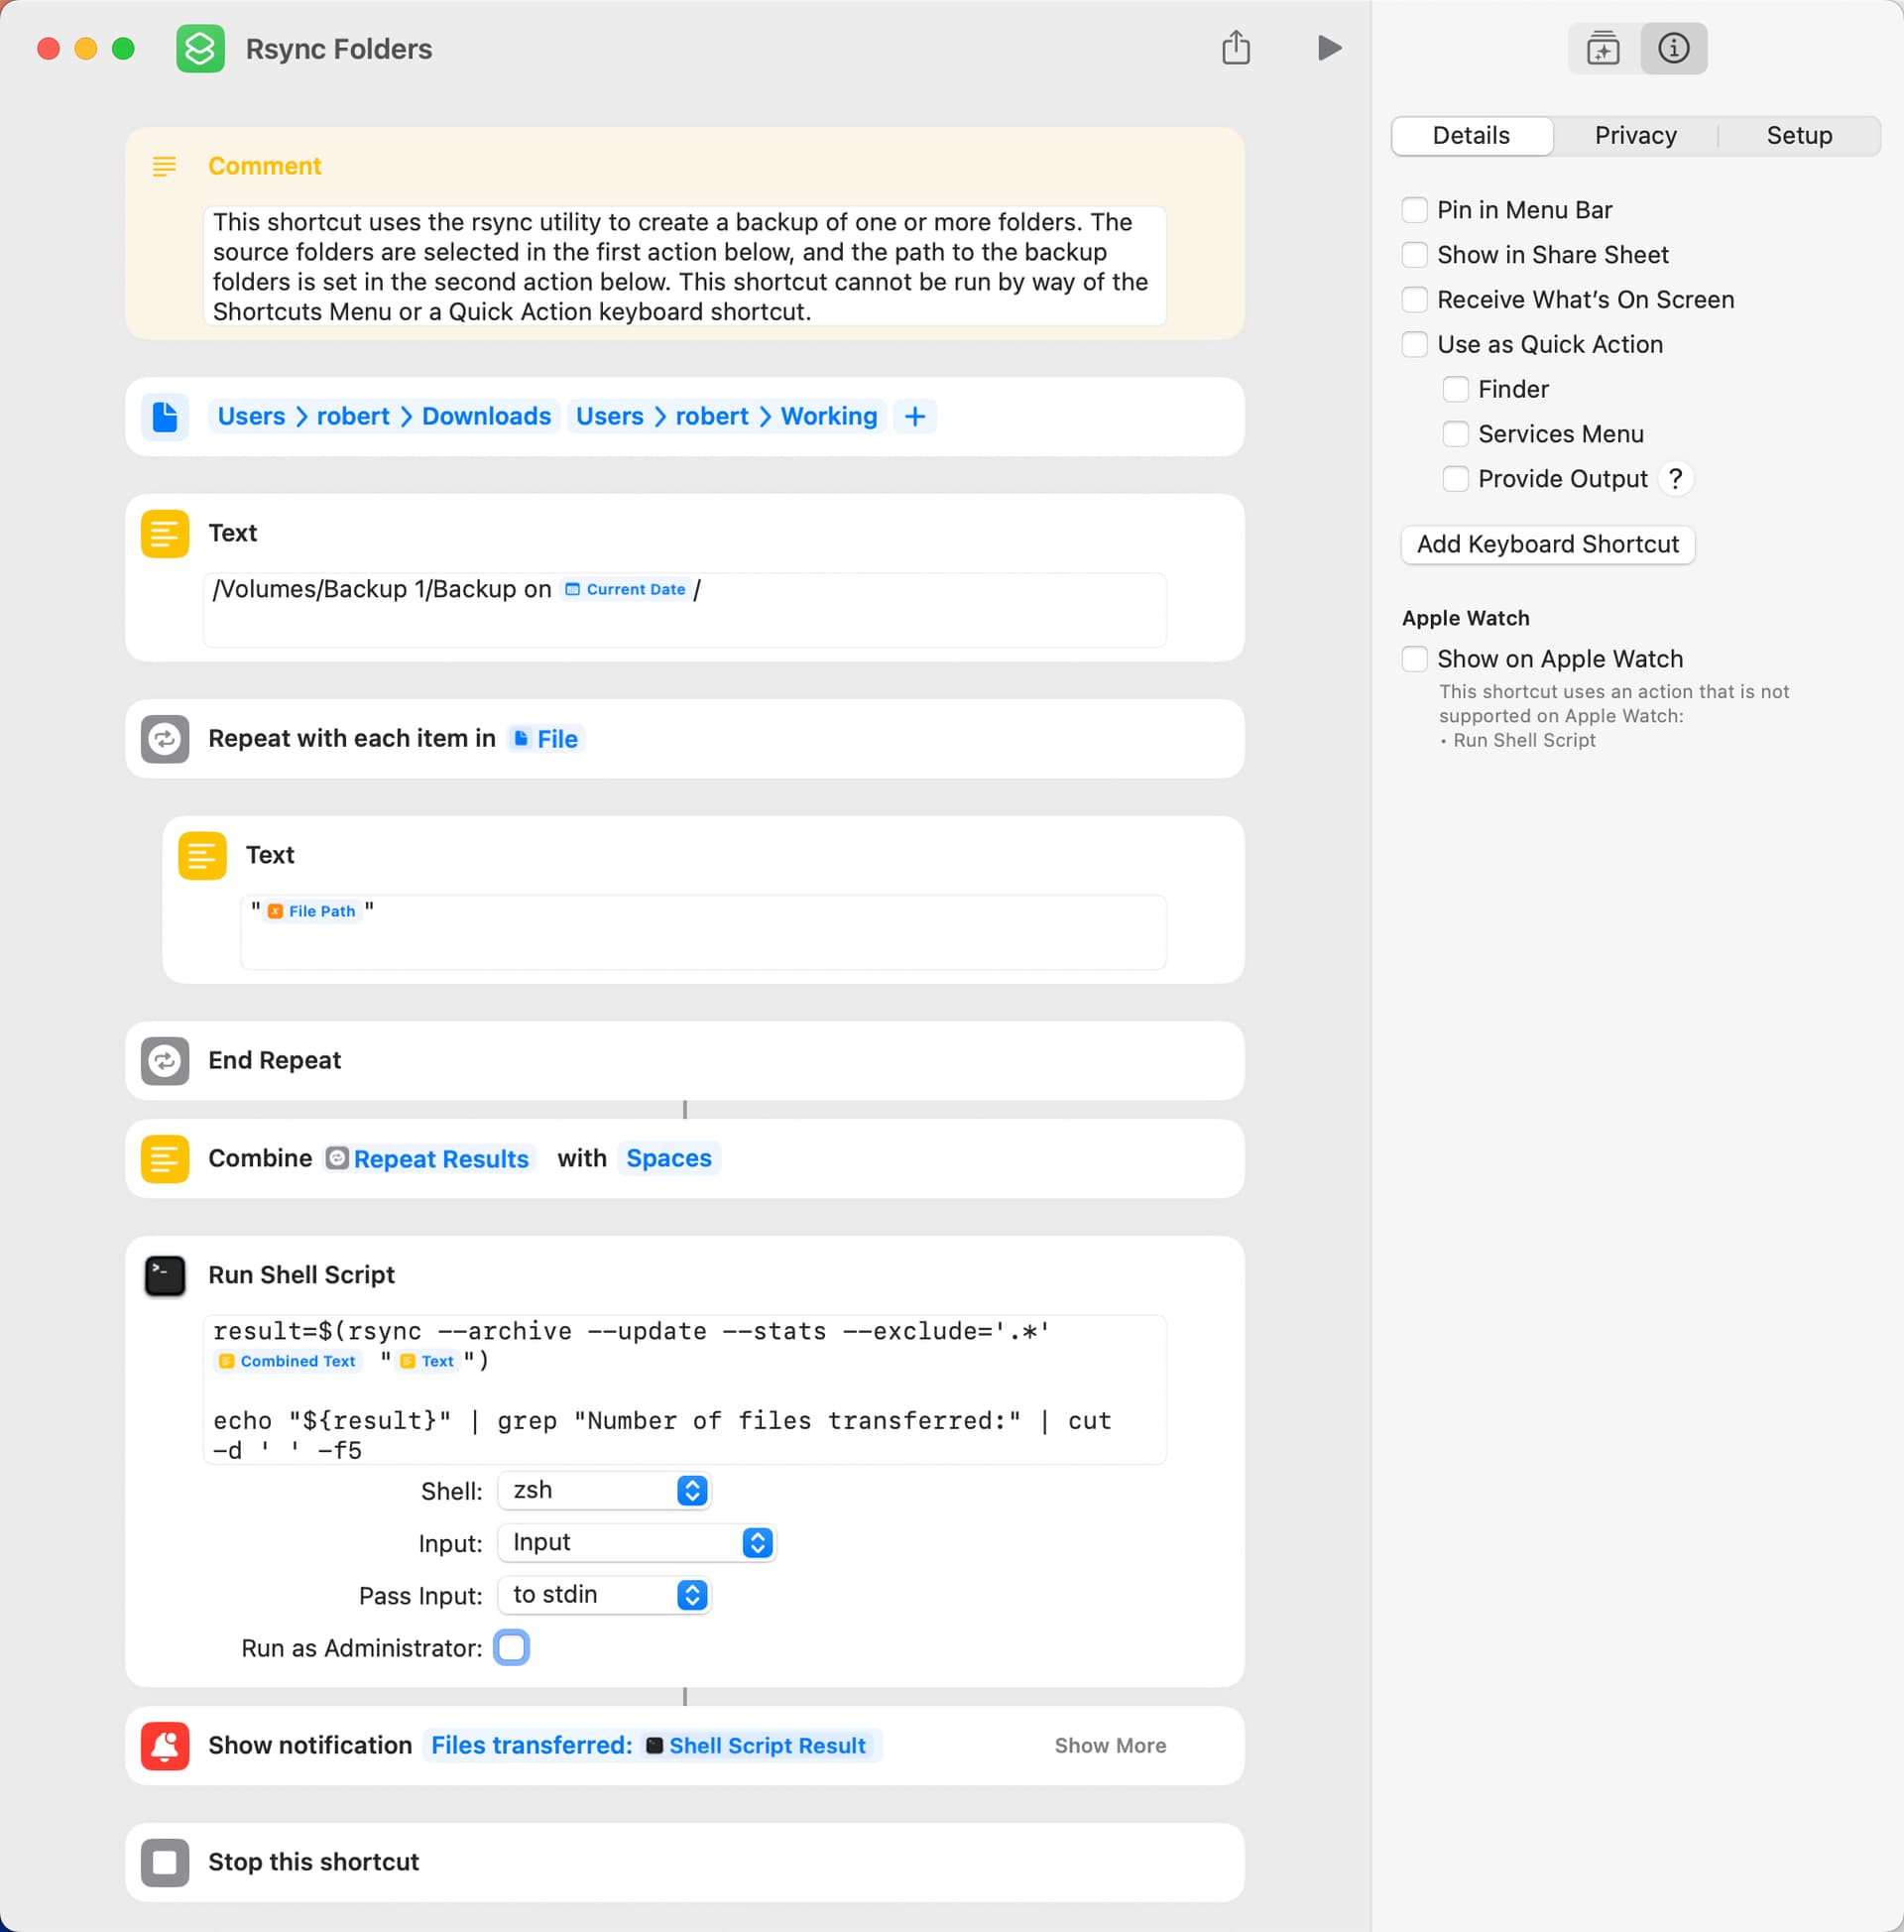Select the Shortcut Details info icon
Screen dimensions: 1904x1932
pos(1673,48)
